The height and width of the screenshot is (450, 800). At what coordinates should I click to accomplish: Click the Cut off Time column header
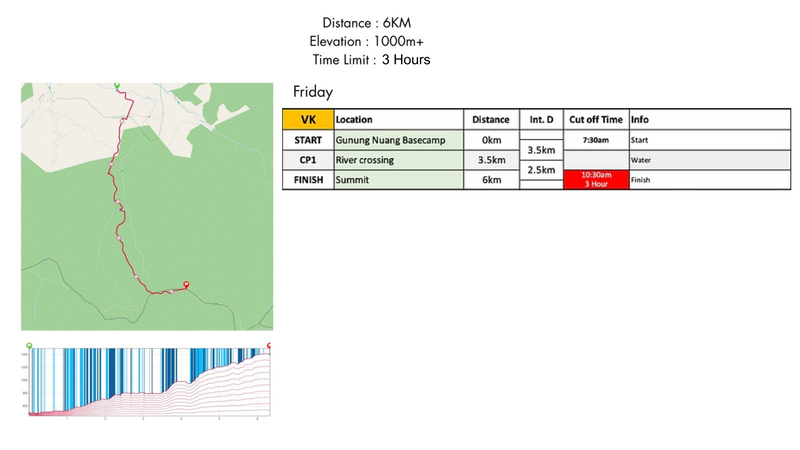coord(596,119)
